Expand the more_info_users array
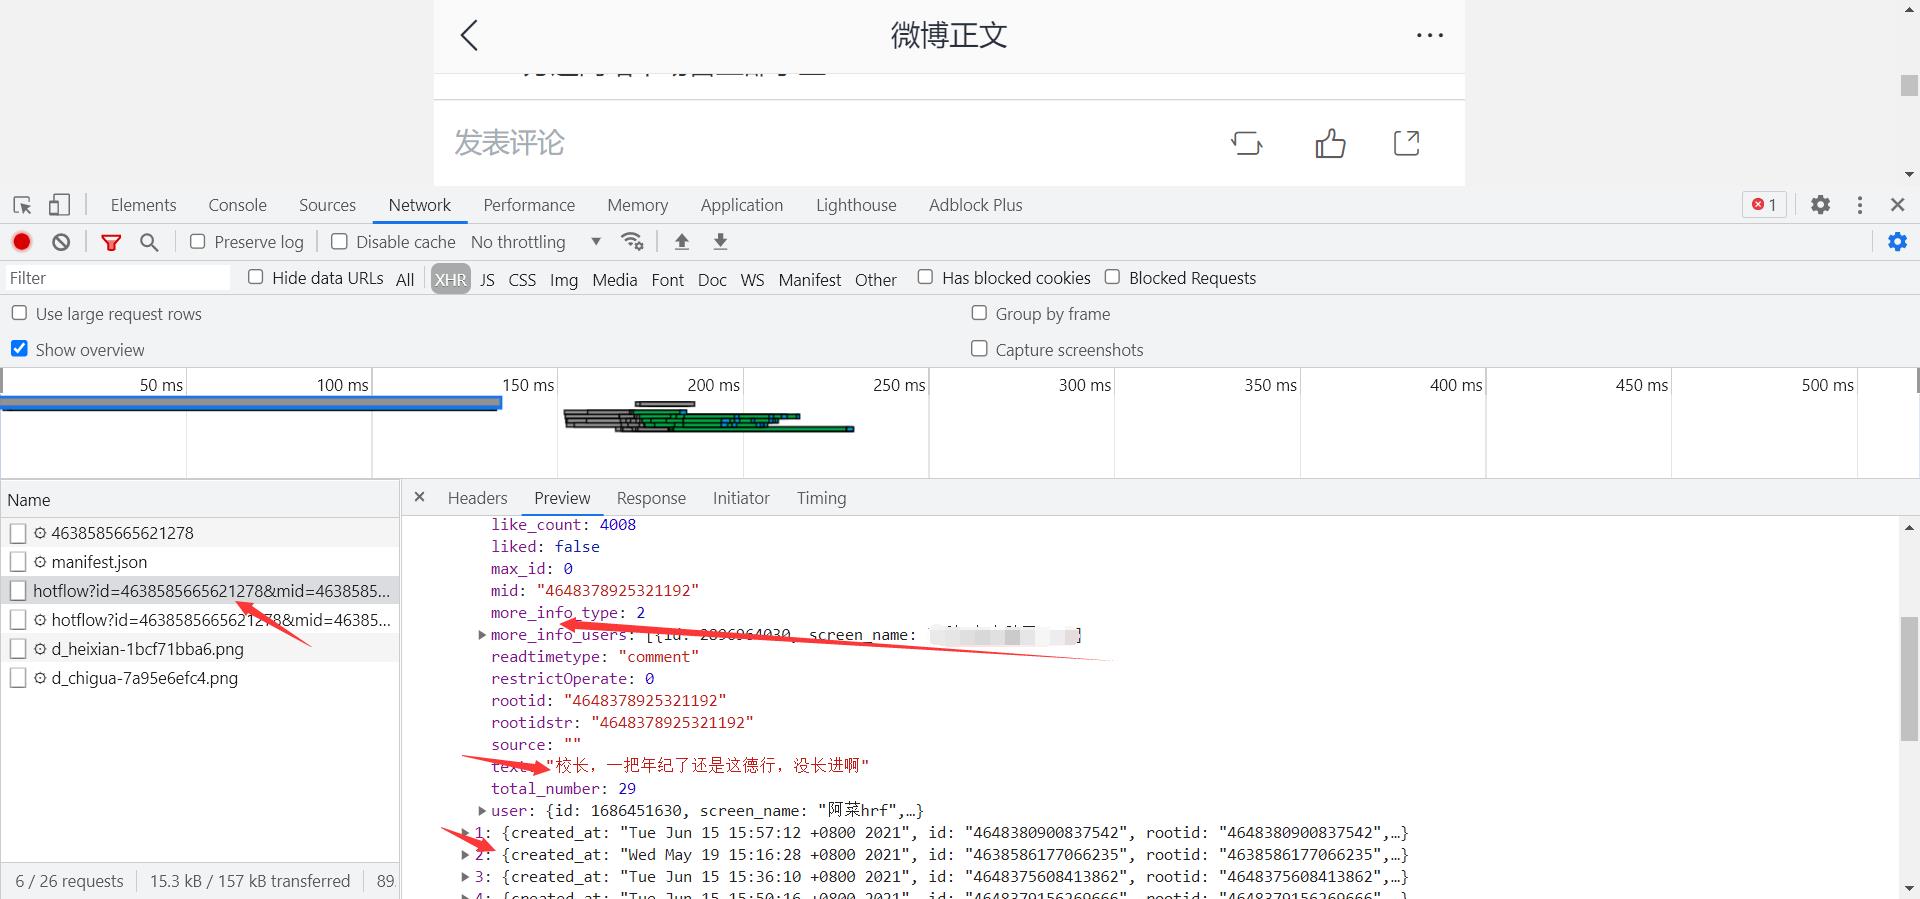The height and width of the screenshot is (899, 1920). click(x=482, y=635)
